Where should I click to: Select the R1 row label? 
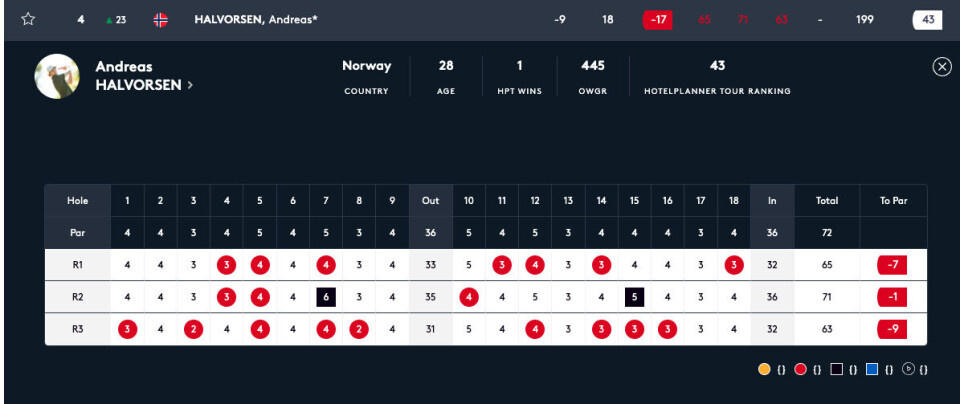tap(77, 265)
